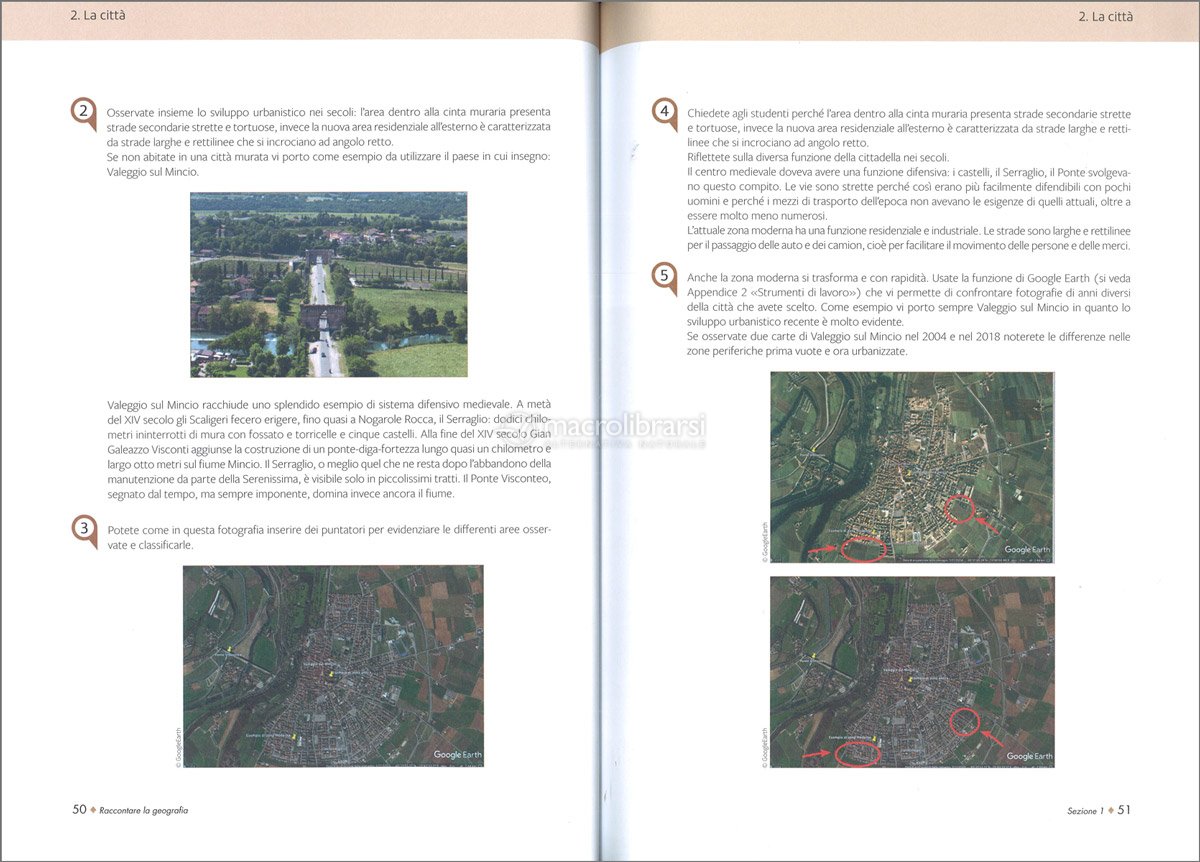Click Google Earth logo on the lowest page 51 map

coord(1029,757)
